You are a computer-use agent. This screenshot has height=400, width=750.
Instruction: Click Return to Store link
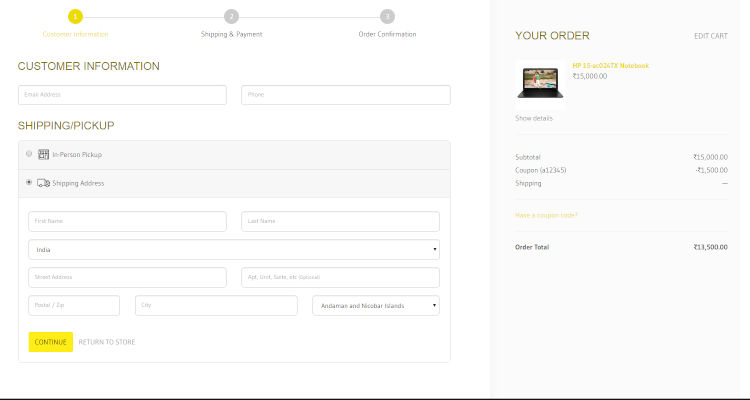(107, 342)
